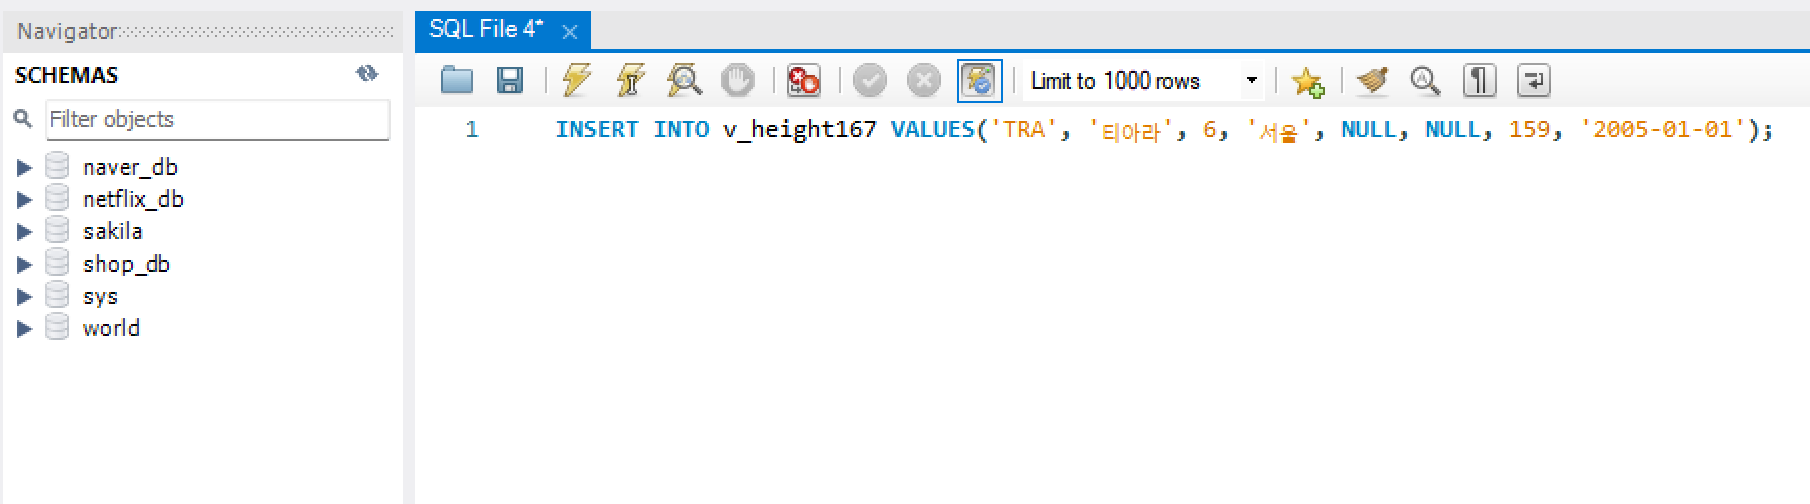Viewport: 1810px width, 504px height.
Task: Add a snippet with the star plus icon
Action: click(1307, 81)
